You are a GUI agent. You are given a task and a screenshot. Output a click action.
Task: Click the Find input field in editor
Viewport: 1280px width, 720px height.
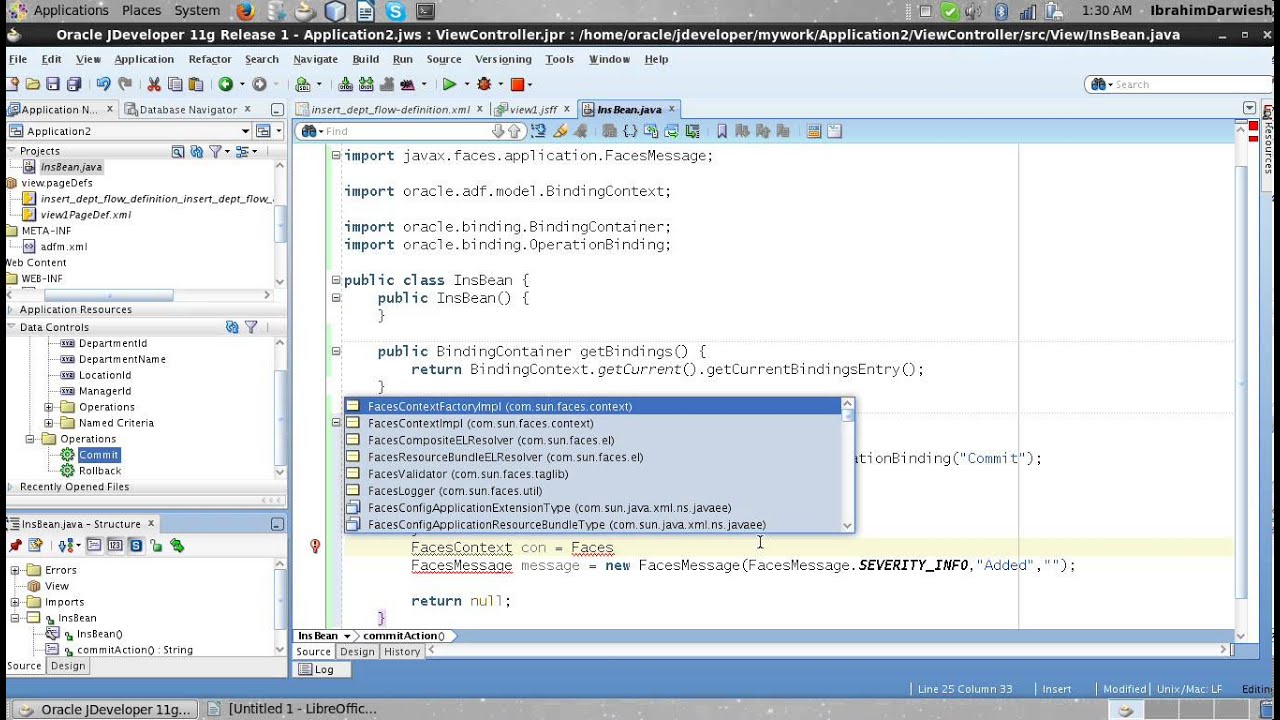pos(407,131)
